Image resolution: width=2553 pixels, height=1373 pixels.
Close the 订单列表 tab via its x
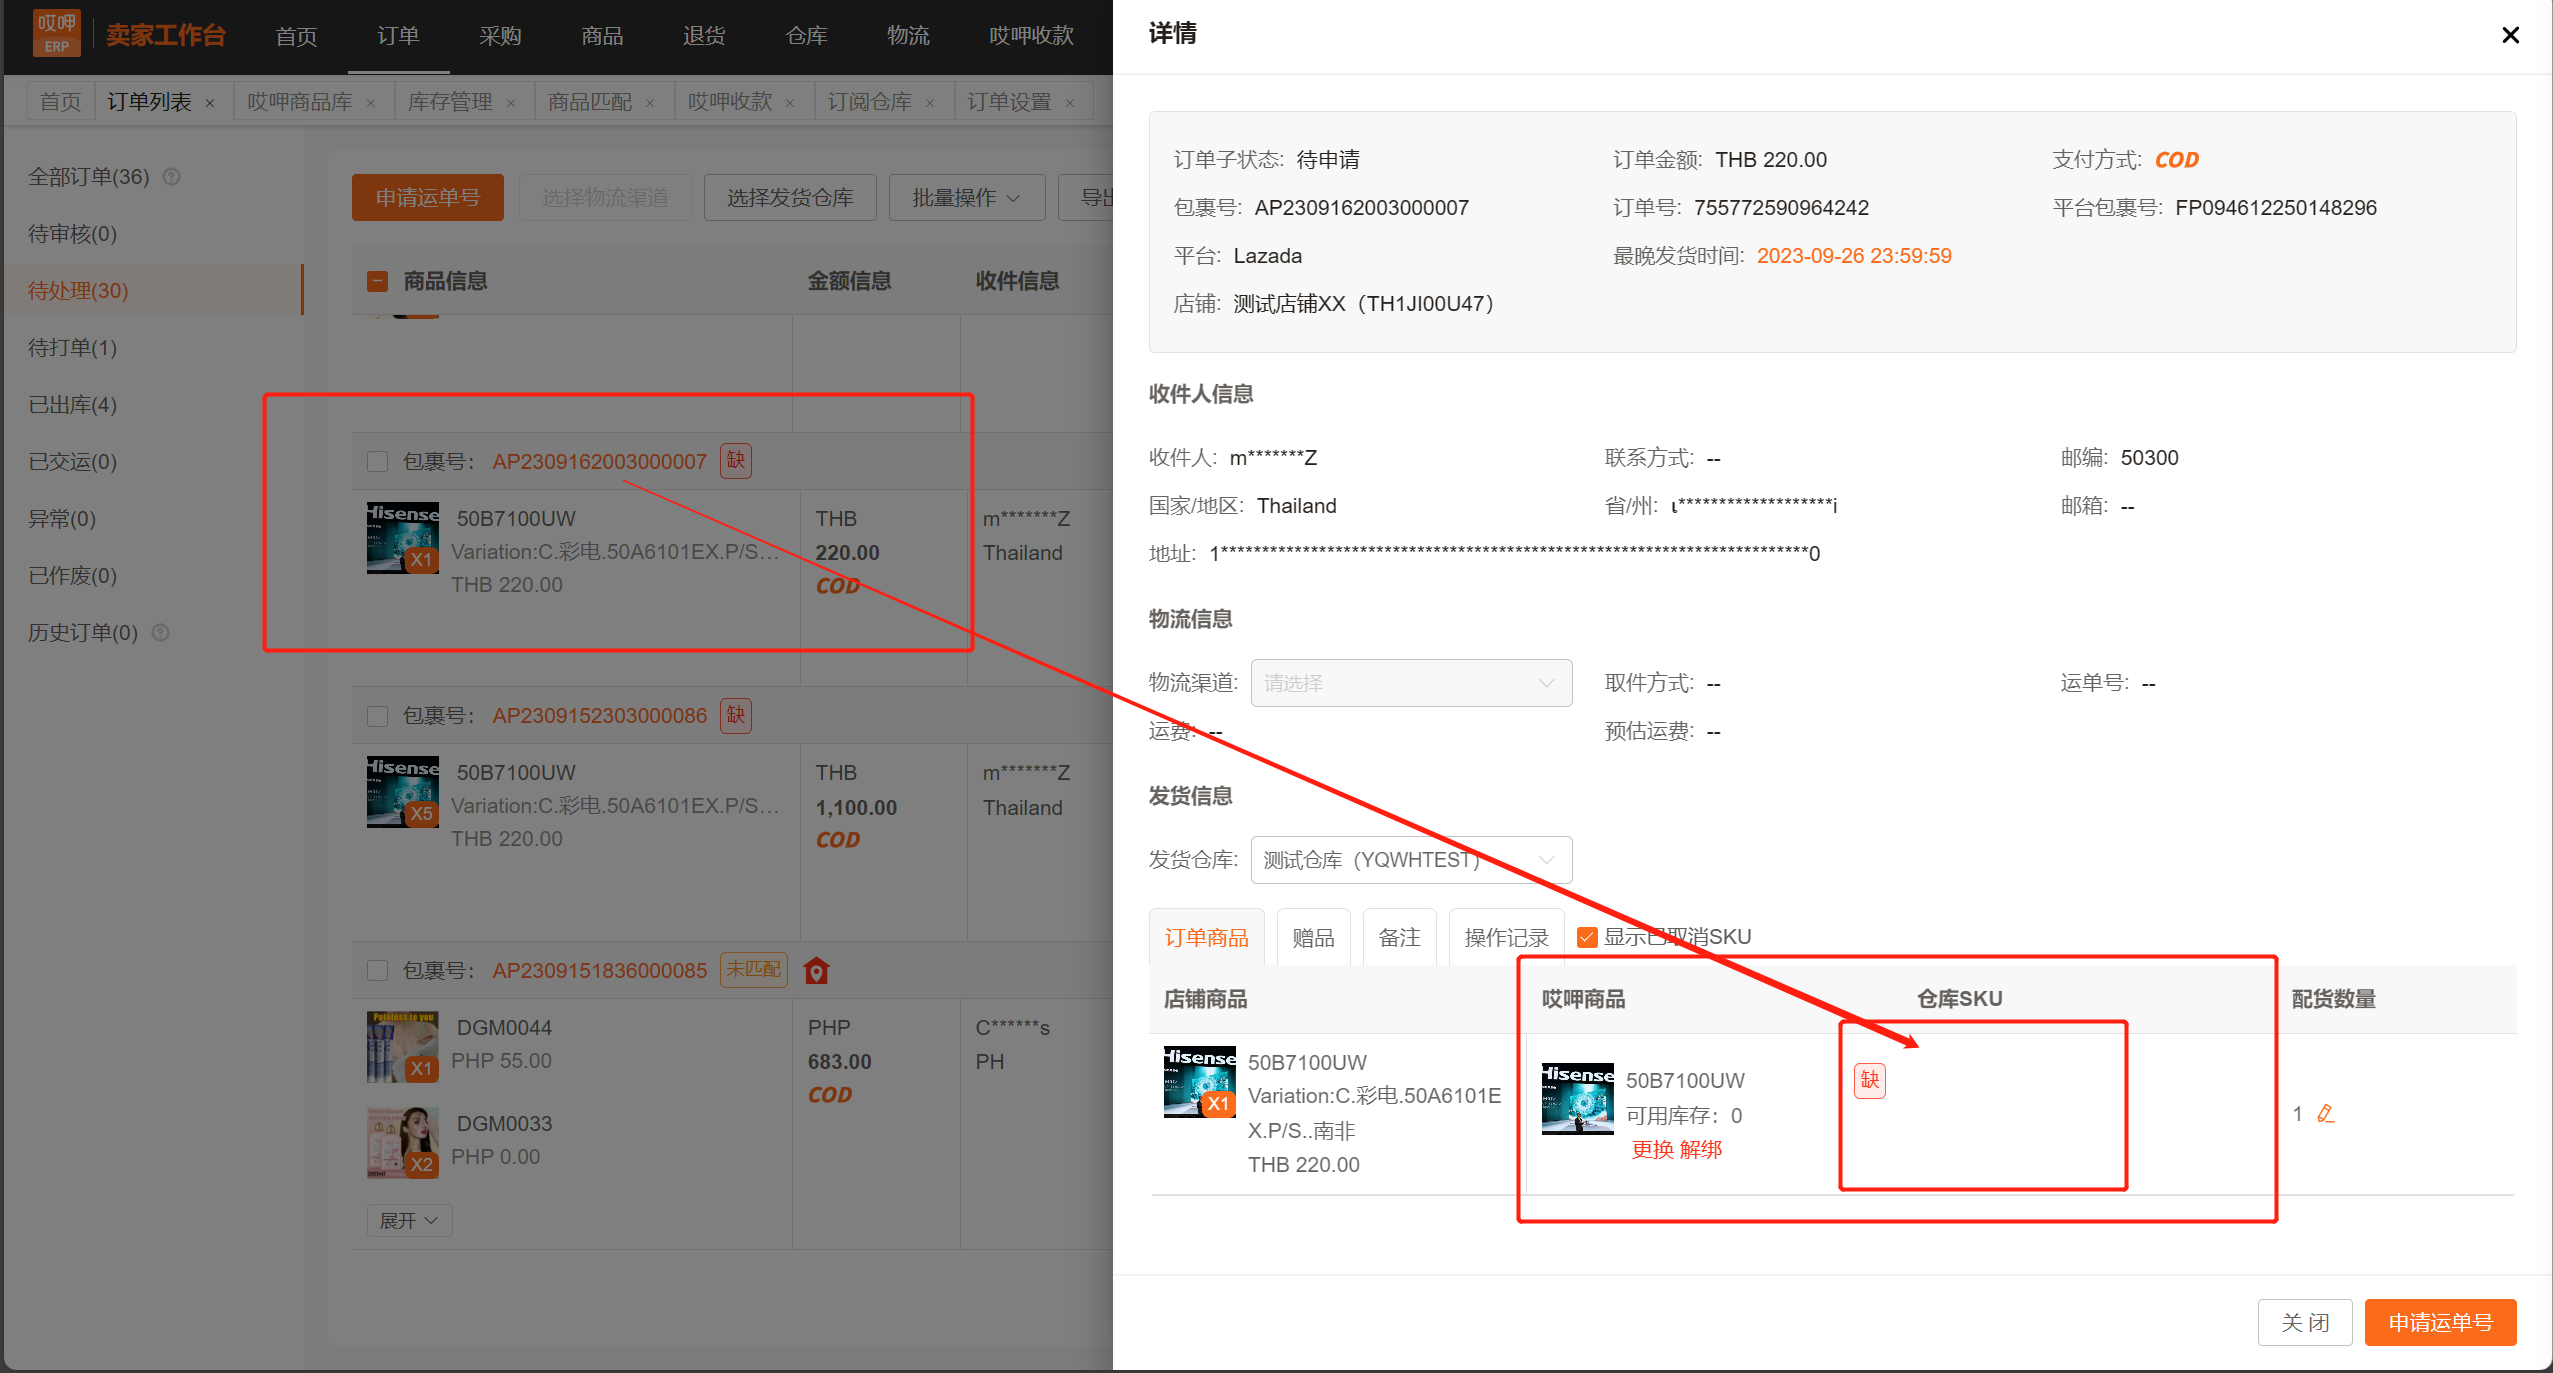210,103
